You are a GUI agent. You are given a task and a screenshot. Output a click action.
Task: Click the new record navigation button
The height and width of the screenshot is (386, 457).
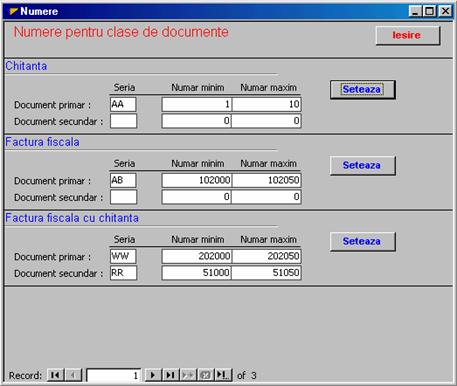coord(188,375)
